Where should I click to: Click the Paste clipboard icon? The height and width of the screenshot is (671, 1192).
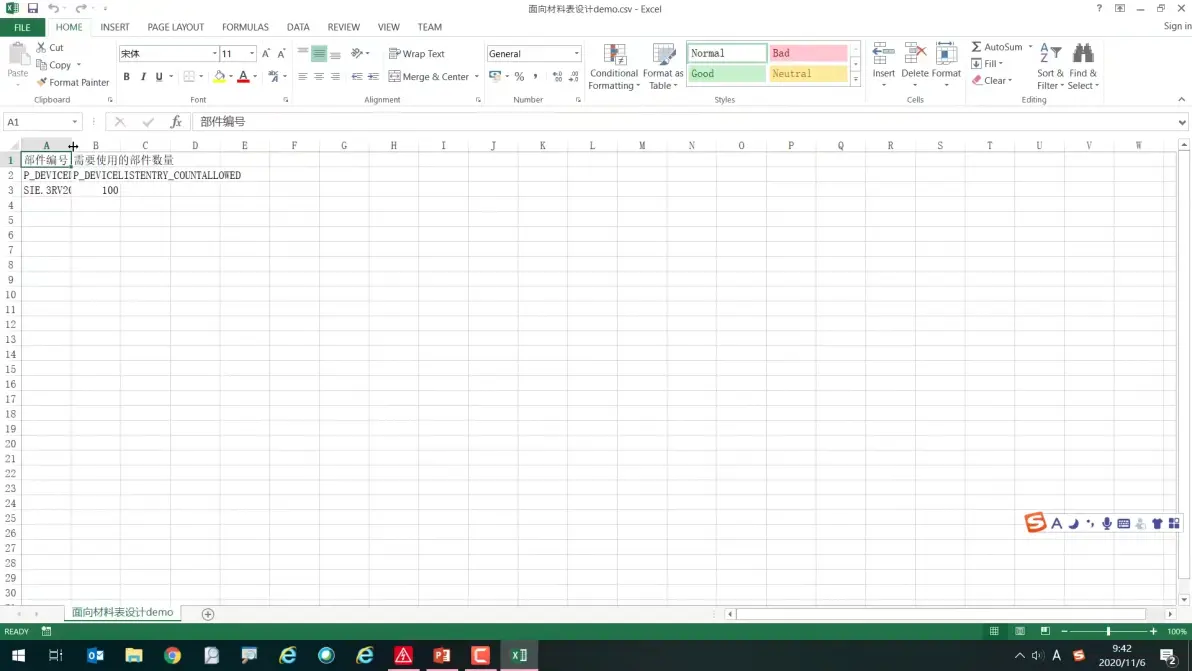point(17,55)
